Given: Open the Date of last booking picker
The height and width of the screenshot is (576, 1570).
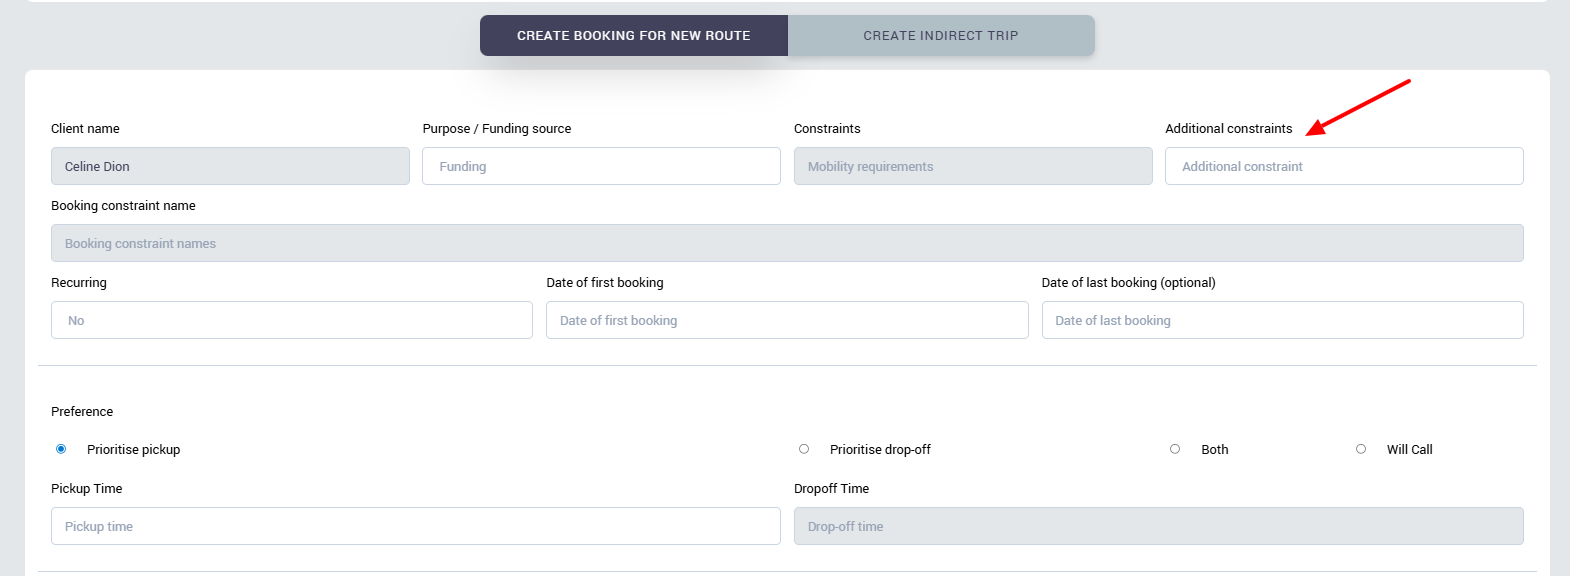Looking at the screenshot, I should coord(1282,320).
